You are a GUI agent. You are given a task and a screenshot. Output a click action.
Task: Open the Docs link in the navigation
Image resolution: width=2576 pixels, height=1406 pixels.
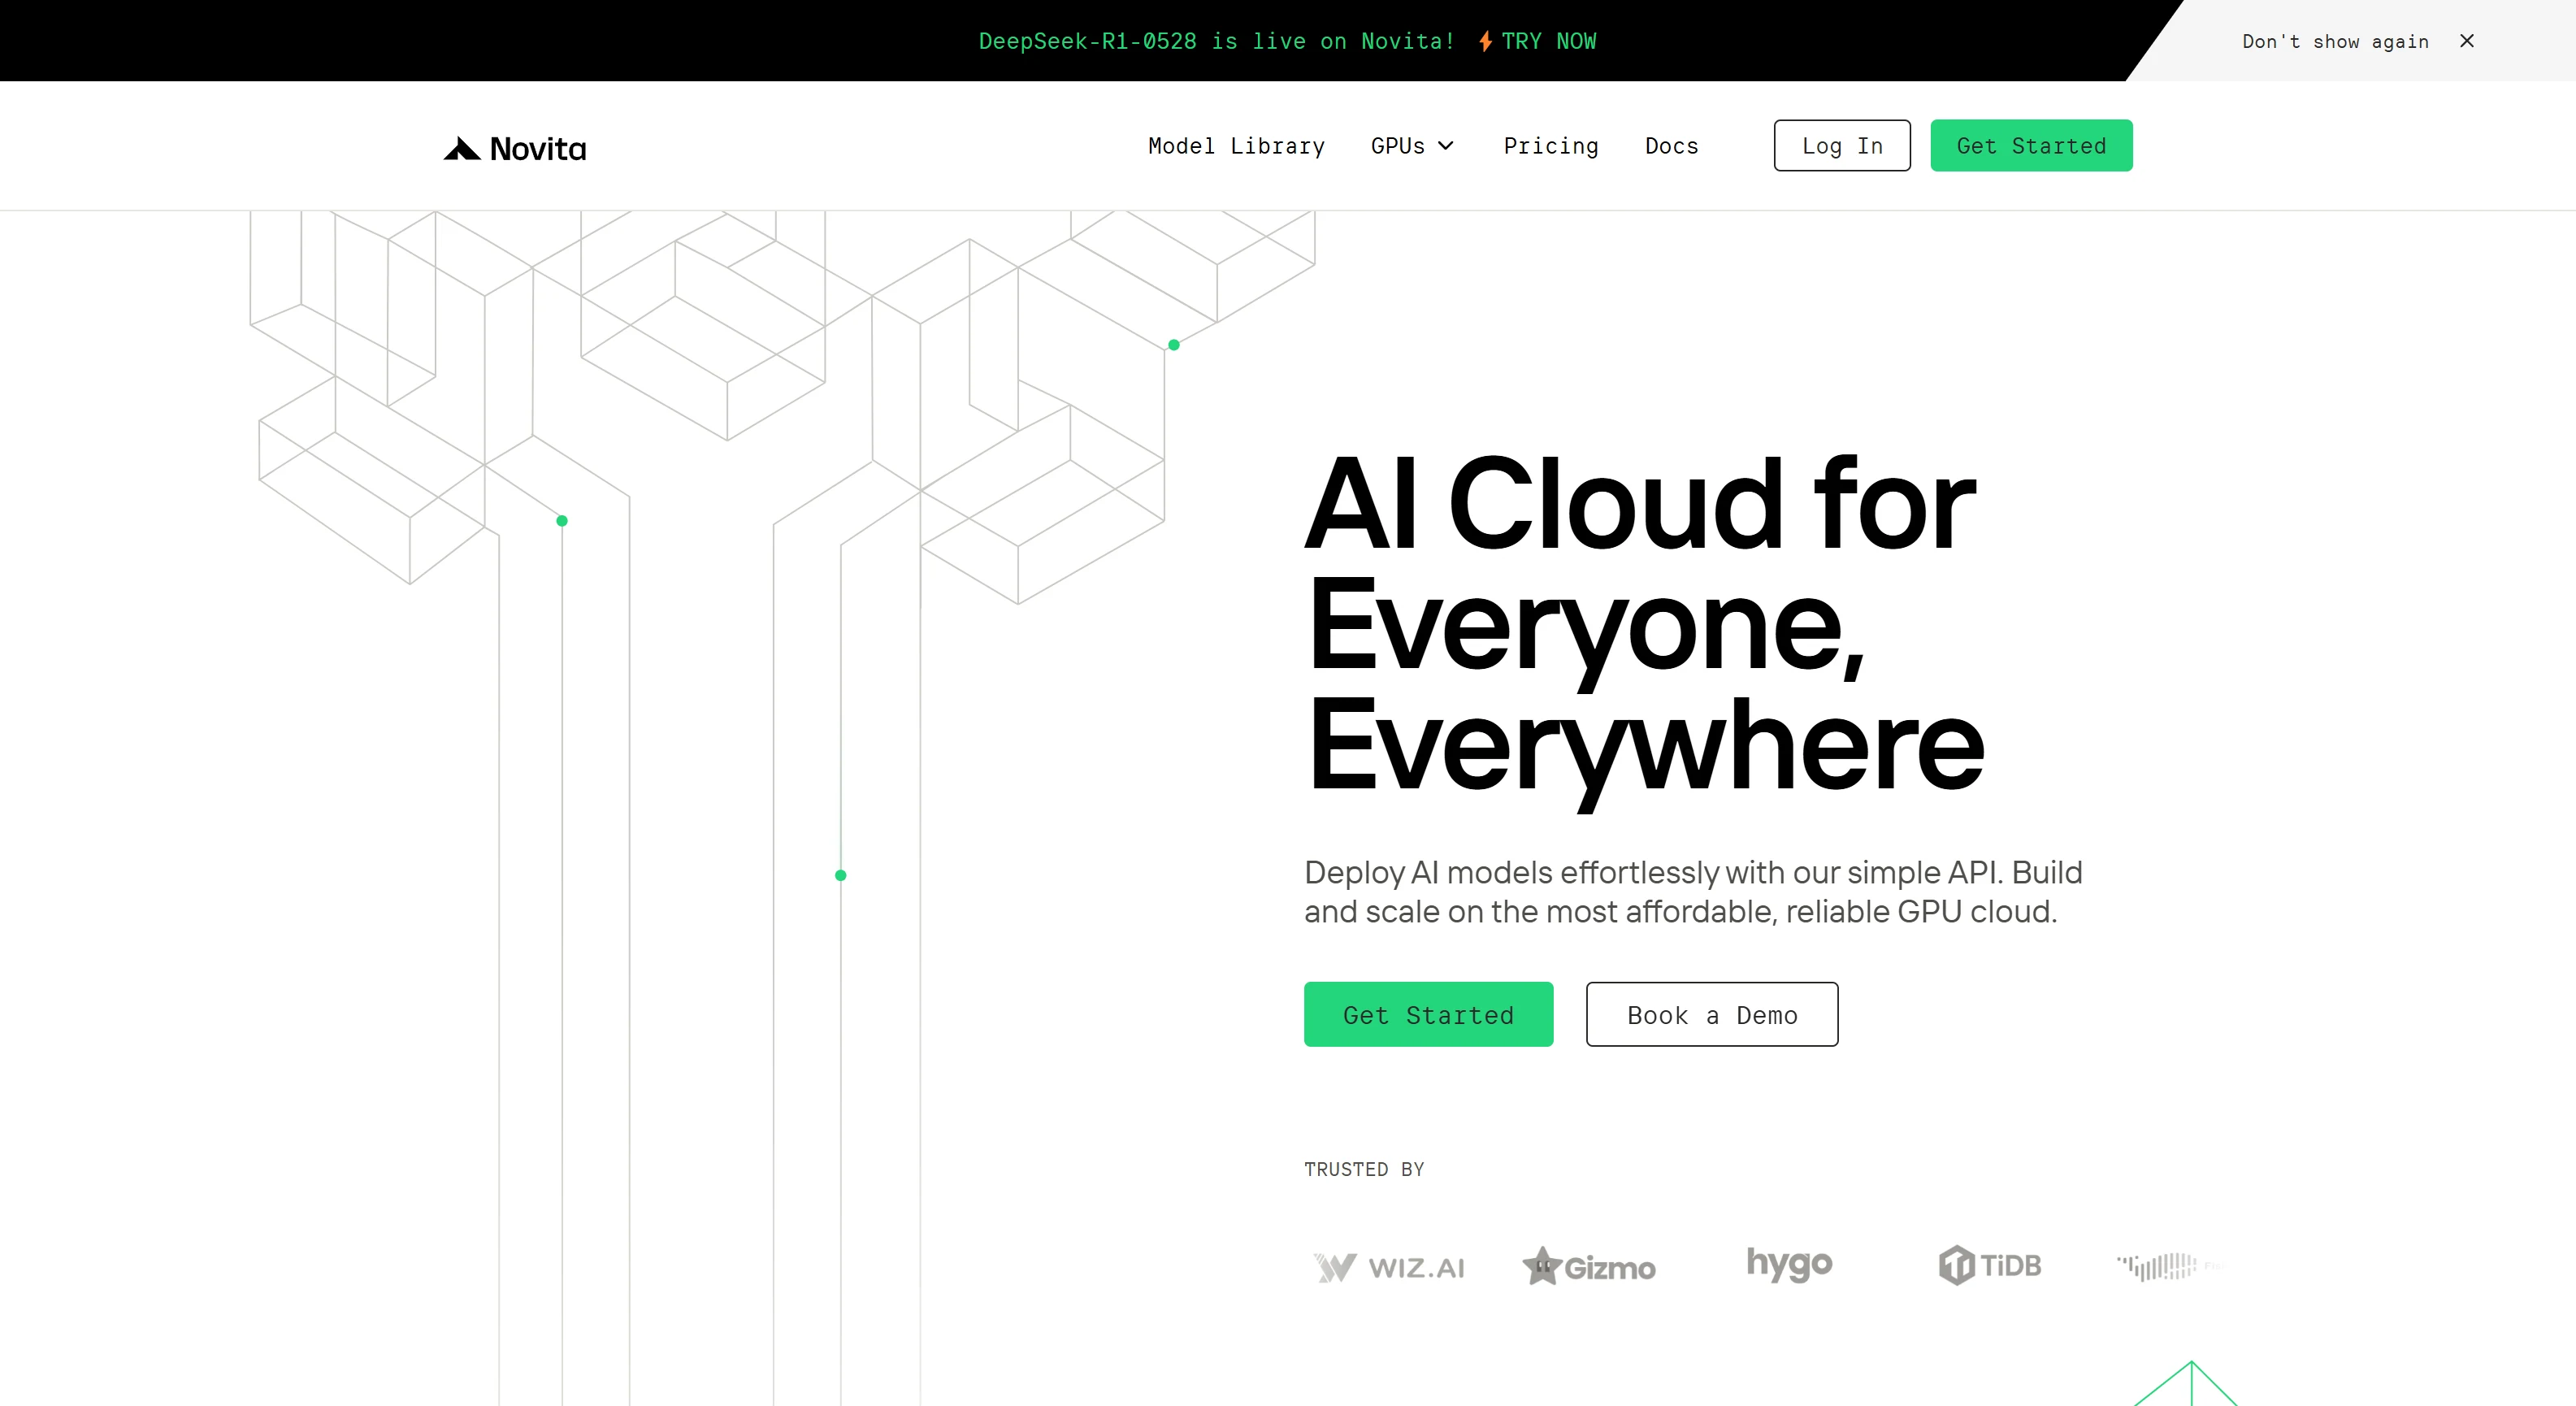click(x=1671, y=146)
